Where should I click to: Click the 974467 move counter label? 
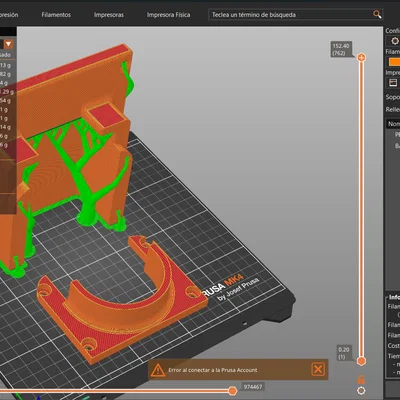pos(253,387)
